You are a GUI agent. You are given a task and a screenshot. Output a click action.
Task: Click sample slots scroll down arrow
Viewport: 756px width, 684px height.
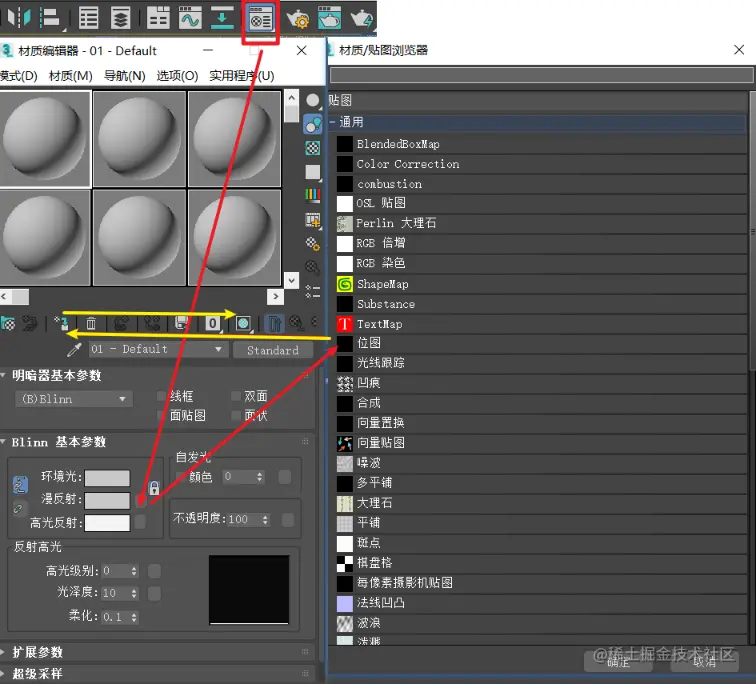(x=292, y=280)
